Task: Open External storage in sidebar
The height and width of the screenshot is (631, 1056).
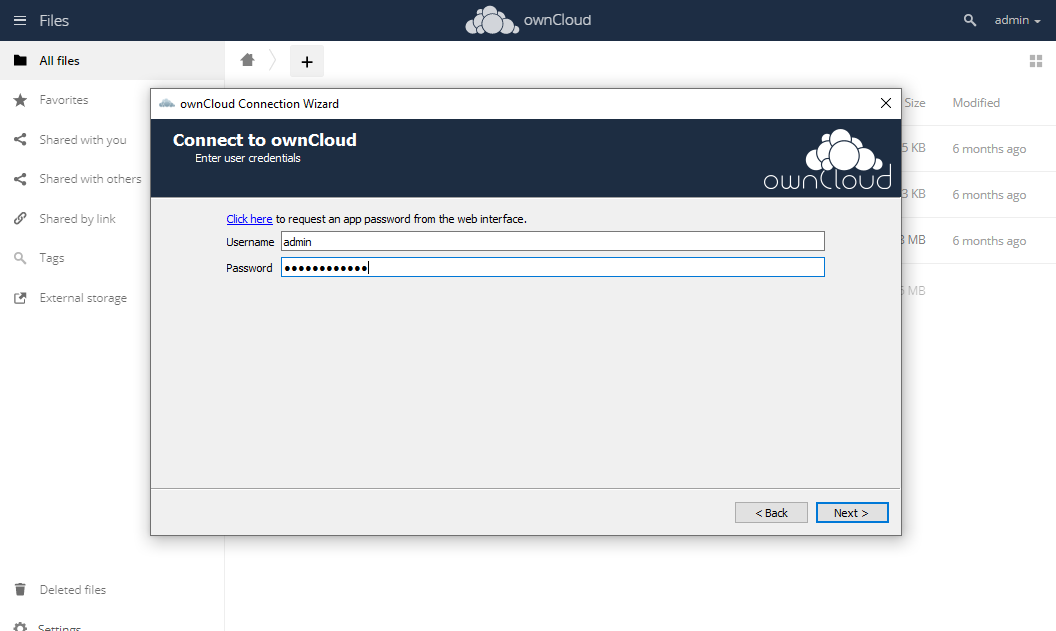Action: point(83,298)
